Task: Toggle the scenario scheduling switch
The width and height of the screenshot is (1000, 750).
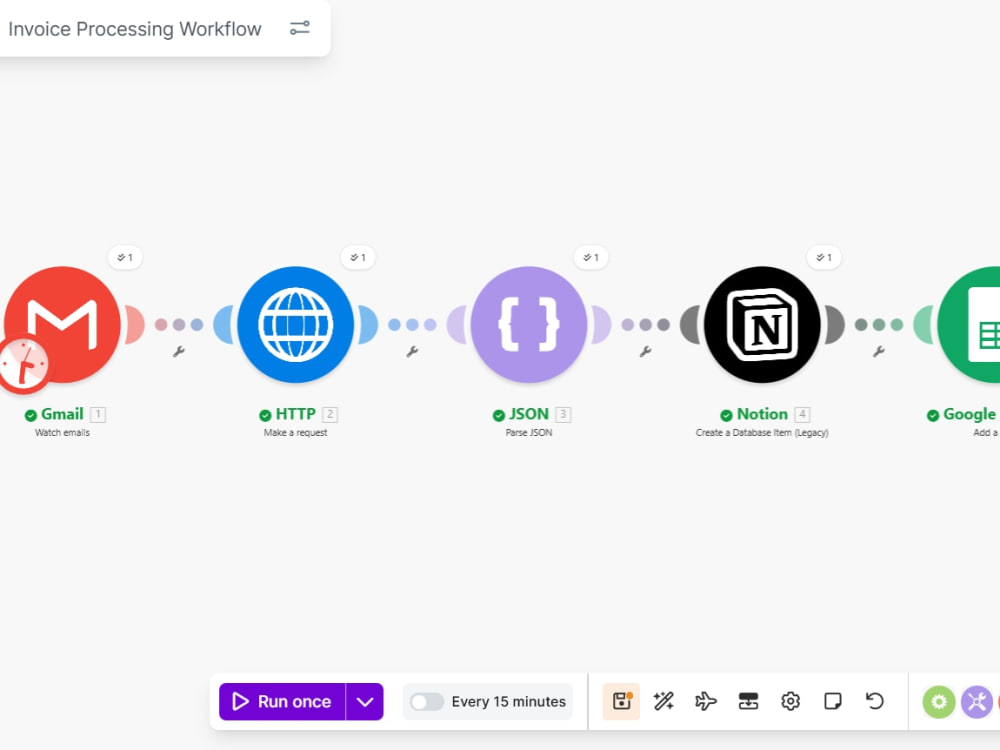Action: coord(427,702)
